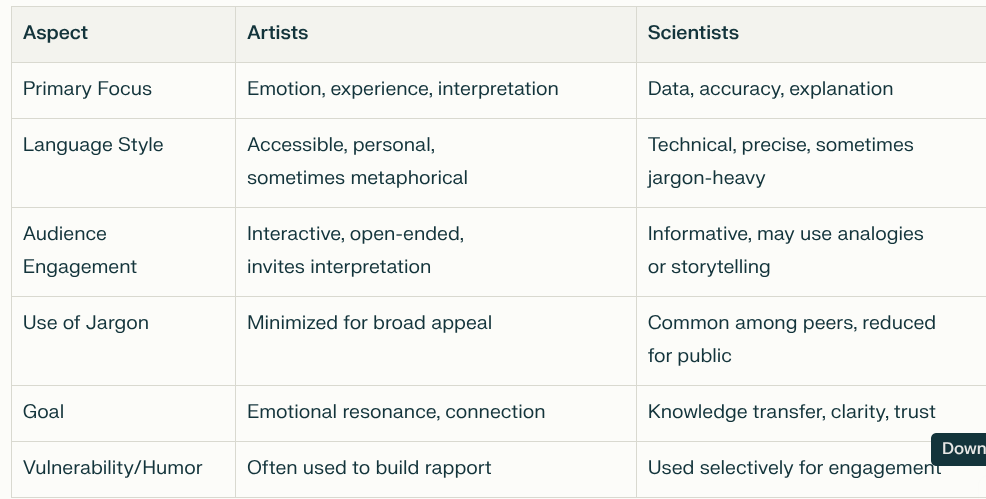Select the Primary Focus row label

tap(88, 89)
